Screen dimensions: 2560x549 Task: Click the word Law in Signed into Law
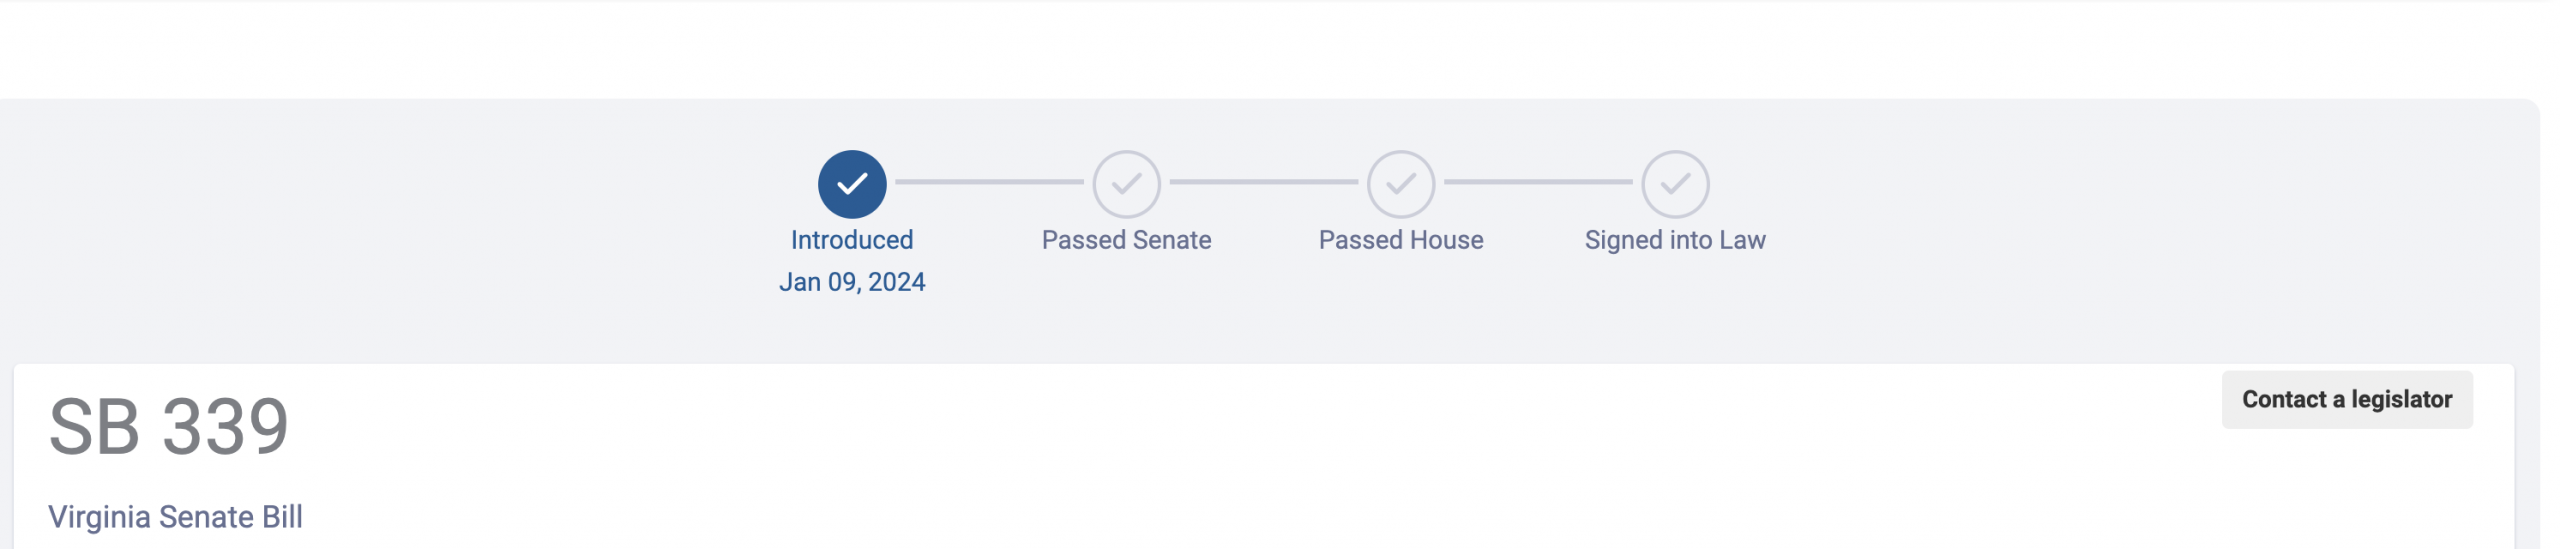[1743, 240]
